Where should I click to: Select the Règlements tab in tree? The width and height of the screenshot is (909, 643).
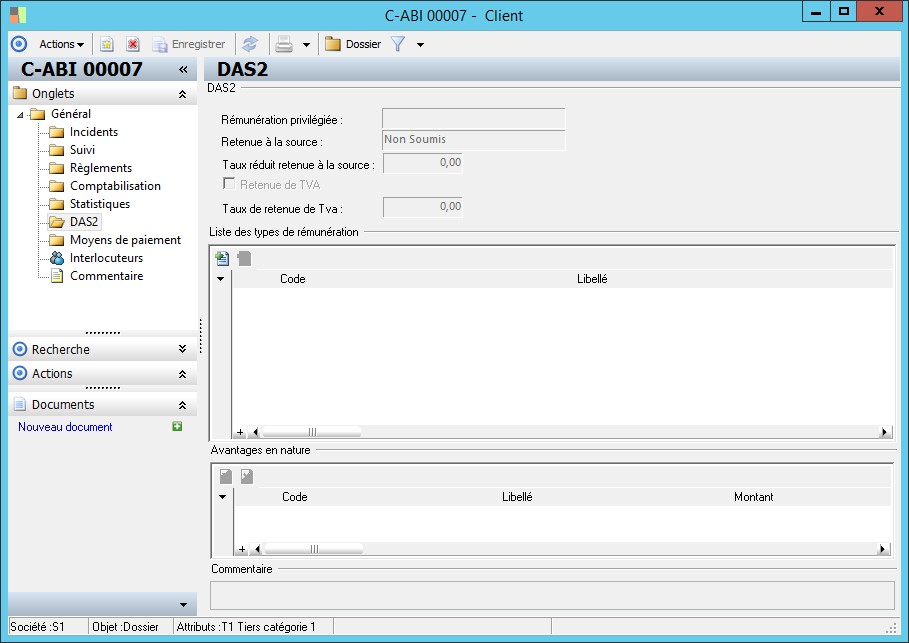pyautogui.click(x=100, y=168)
